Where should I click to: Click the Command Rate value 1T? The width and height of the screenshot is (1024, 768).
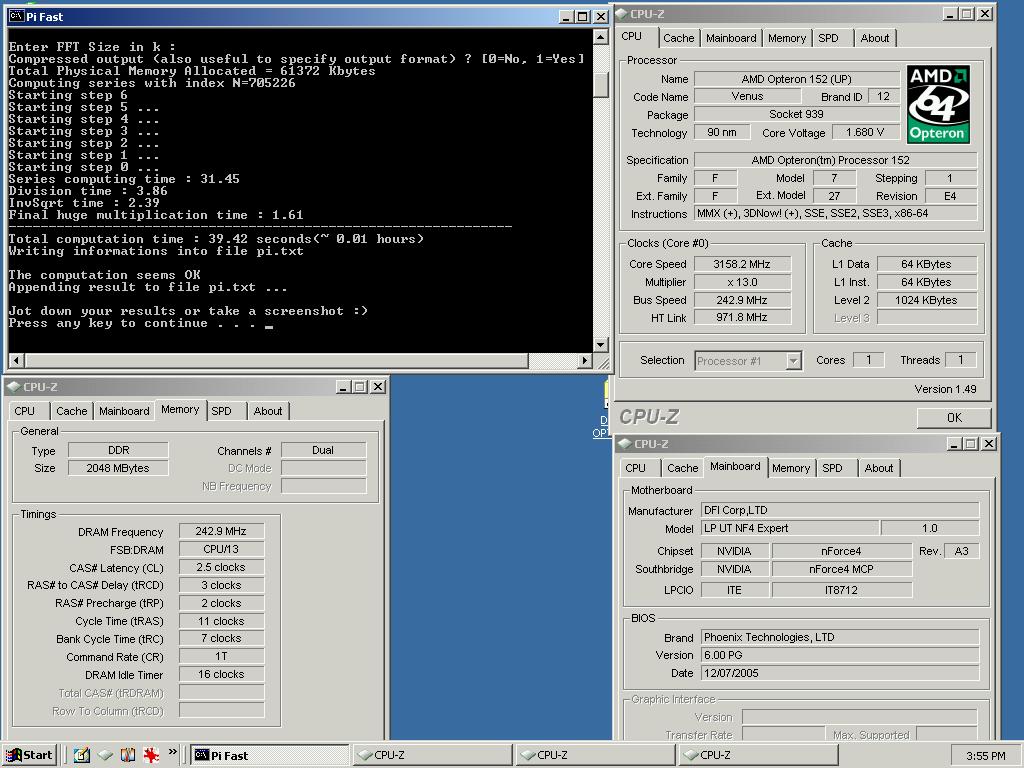221,656
